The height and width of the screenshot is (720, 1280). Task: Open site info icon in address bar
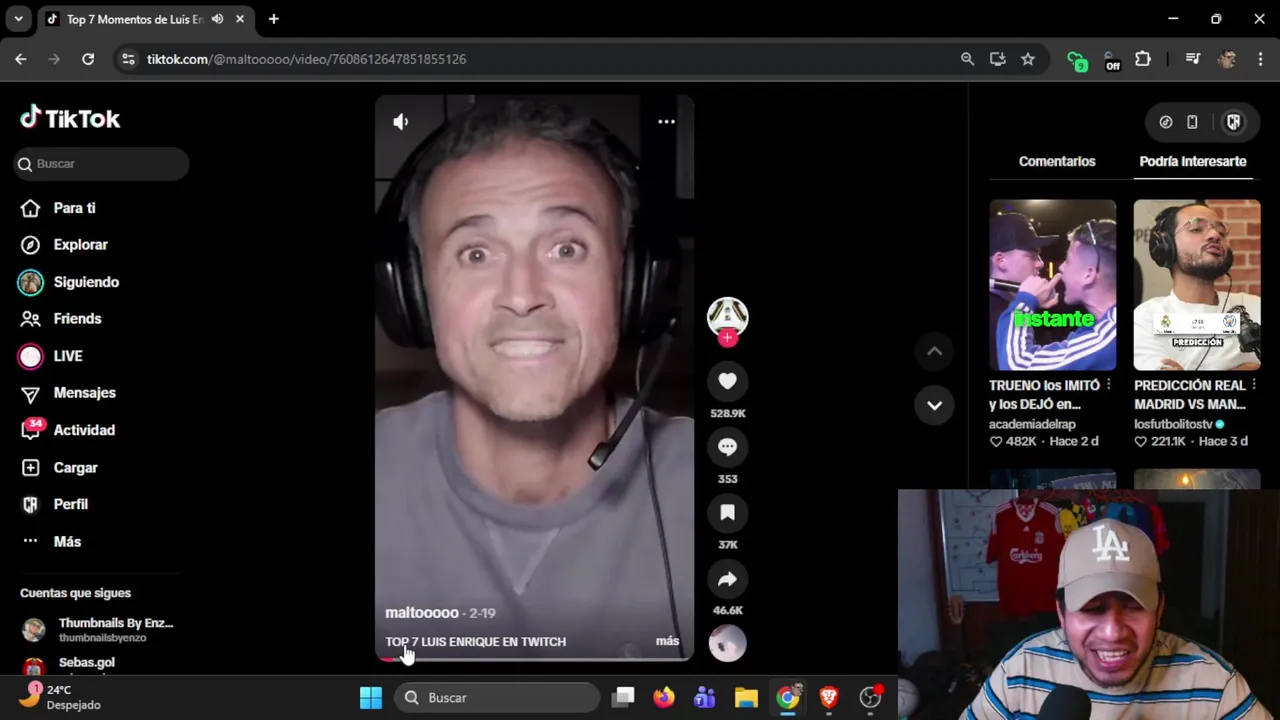[x=128, y=59]
